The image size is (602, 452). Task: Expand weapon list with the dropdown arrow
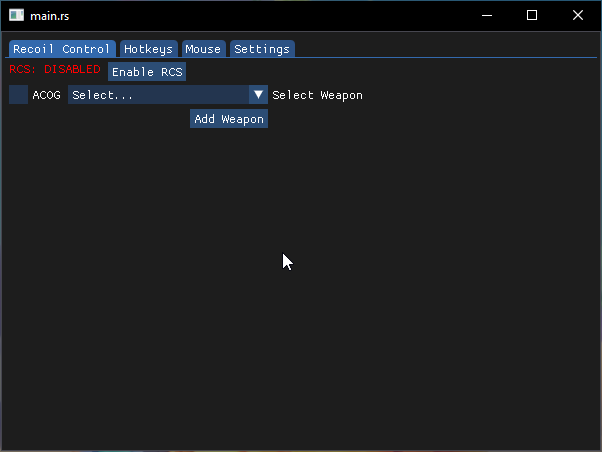coord(258,95)
